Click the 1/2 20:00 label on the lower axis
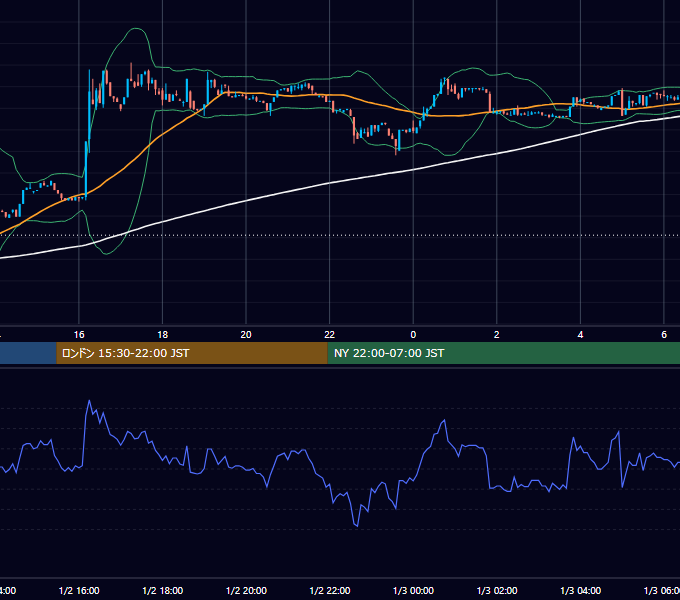 [x=246, y=590]
